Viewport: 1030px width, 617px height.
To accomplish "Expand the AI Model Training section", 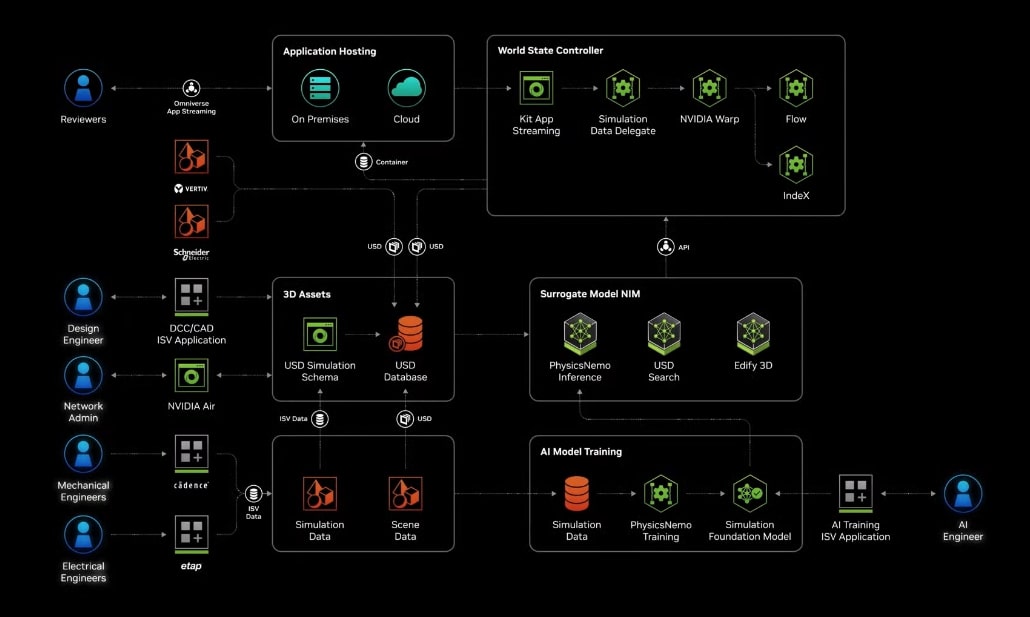I will click(580, 451).
